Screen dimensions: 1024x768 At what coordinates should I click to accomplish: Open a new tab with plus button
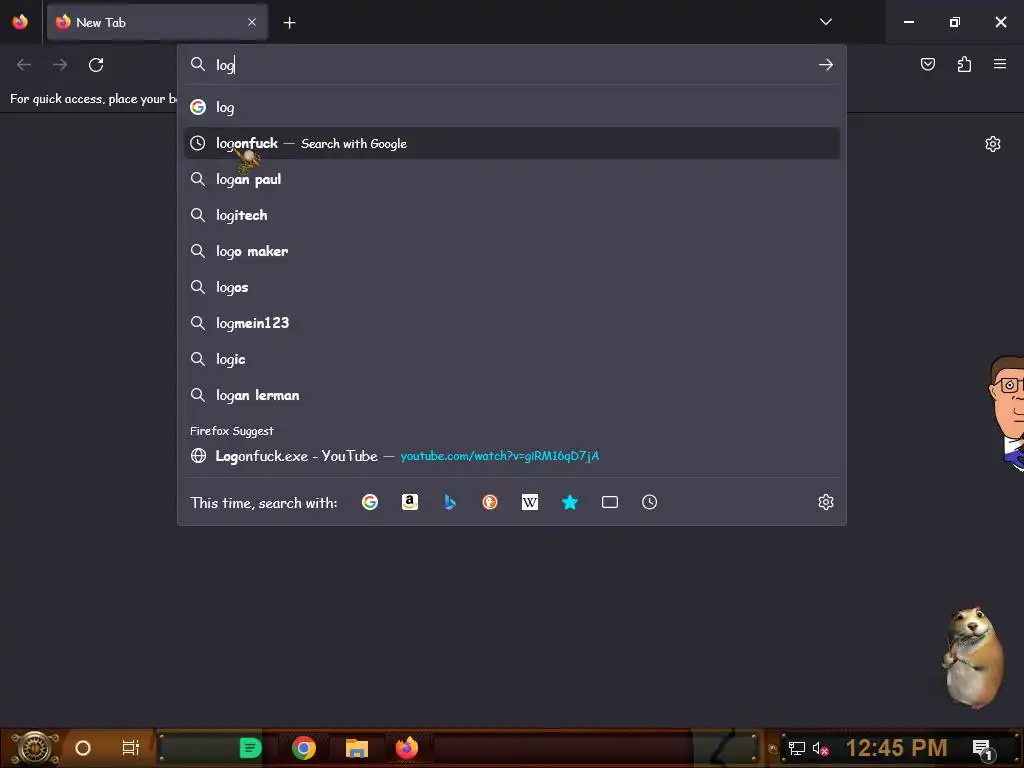click(x=289, y=23)
